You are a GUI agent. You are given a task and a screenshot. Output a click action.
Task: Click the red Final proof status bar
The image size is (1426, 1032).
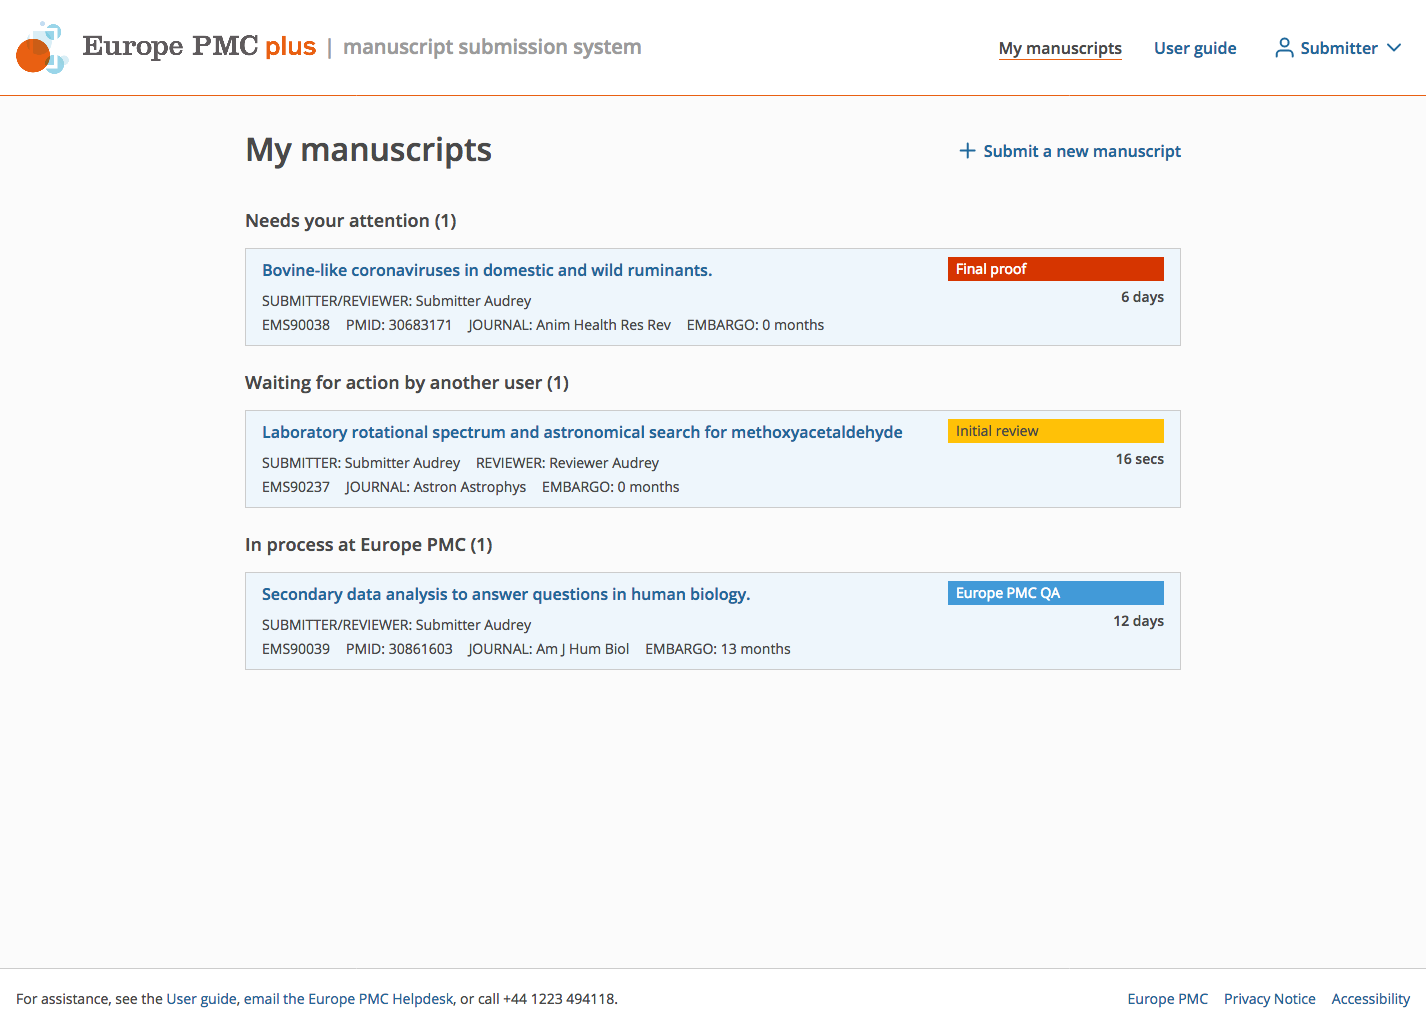click(x=1056, y=269)
